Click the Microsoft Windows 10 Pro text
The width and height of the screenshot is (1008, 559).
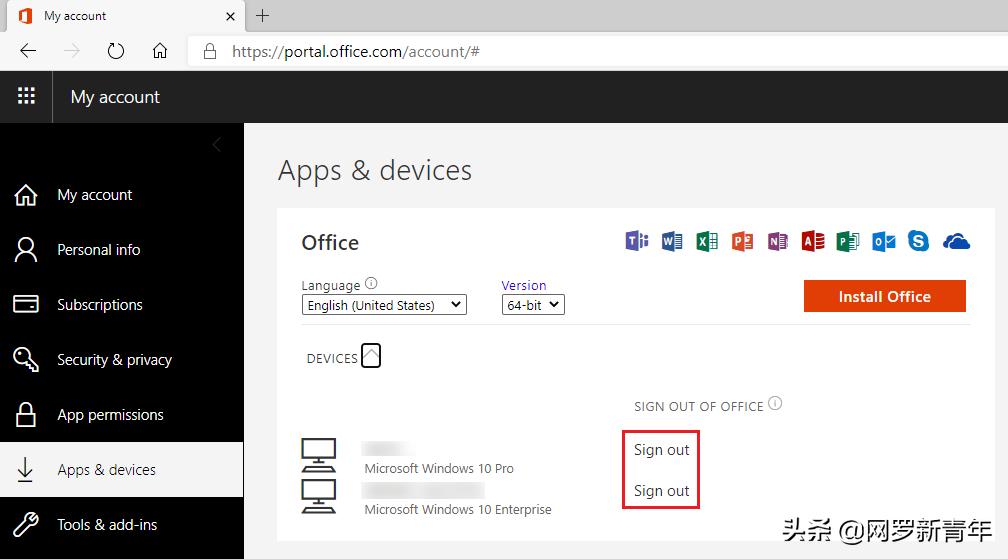pos(439,468)
